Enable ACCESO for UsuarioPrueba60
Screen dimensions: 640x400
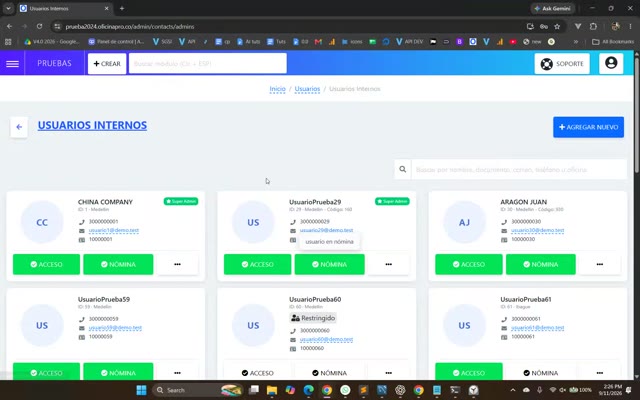pyautogui.click(x=258, y=372)
